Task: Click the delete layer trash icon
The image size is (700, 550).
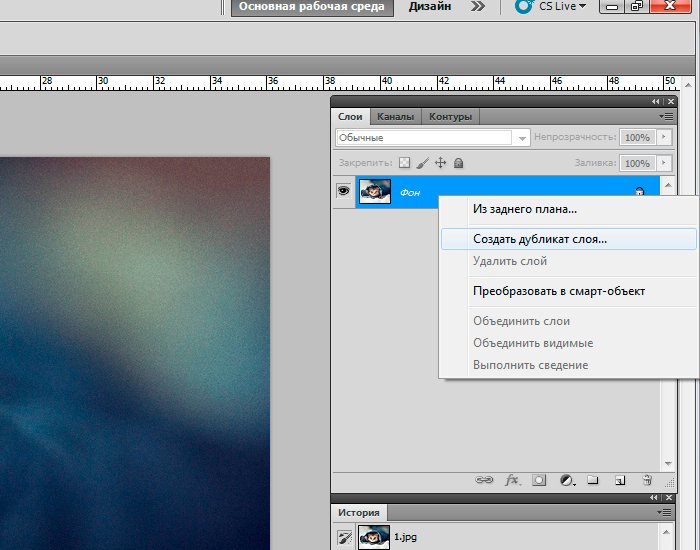Action: coord(647,480)
